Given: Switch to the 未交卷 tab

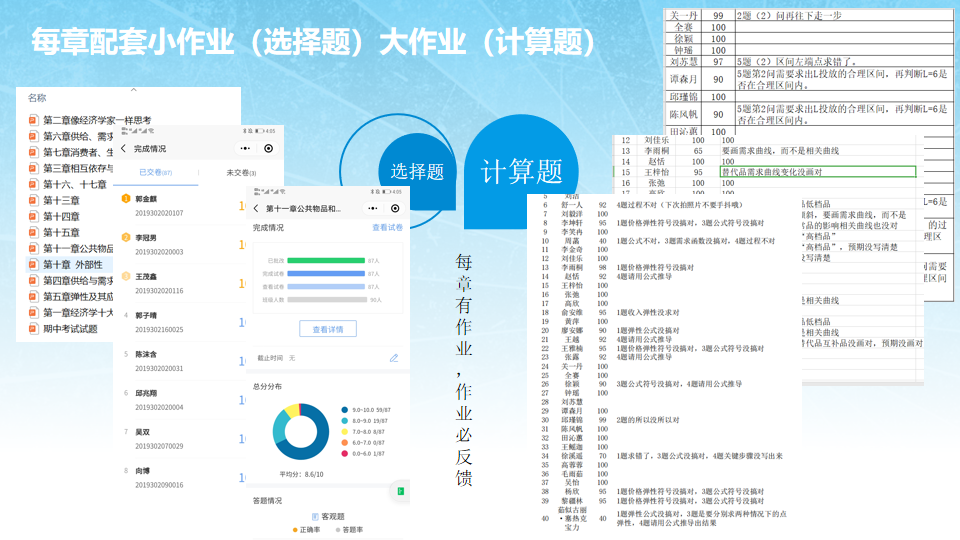Looking at the screenshot, I should point(240,173).
